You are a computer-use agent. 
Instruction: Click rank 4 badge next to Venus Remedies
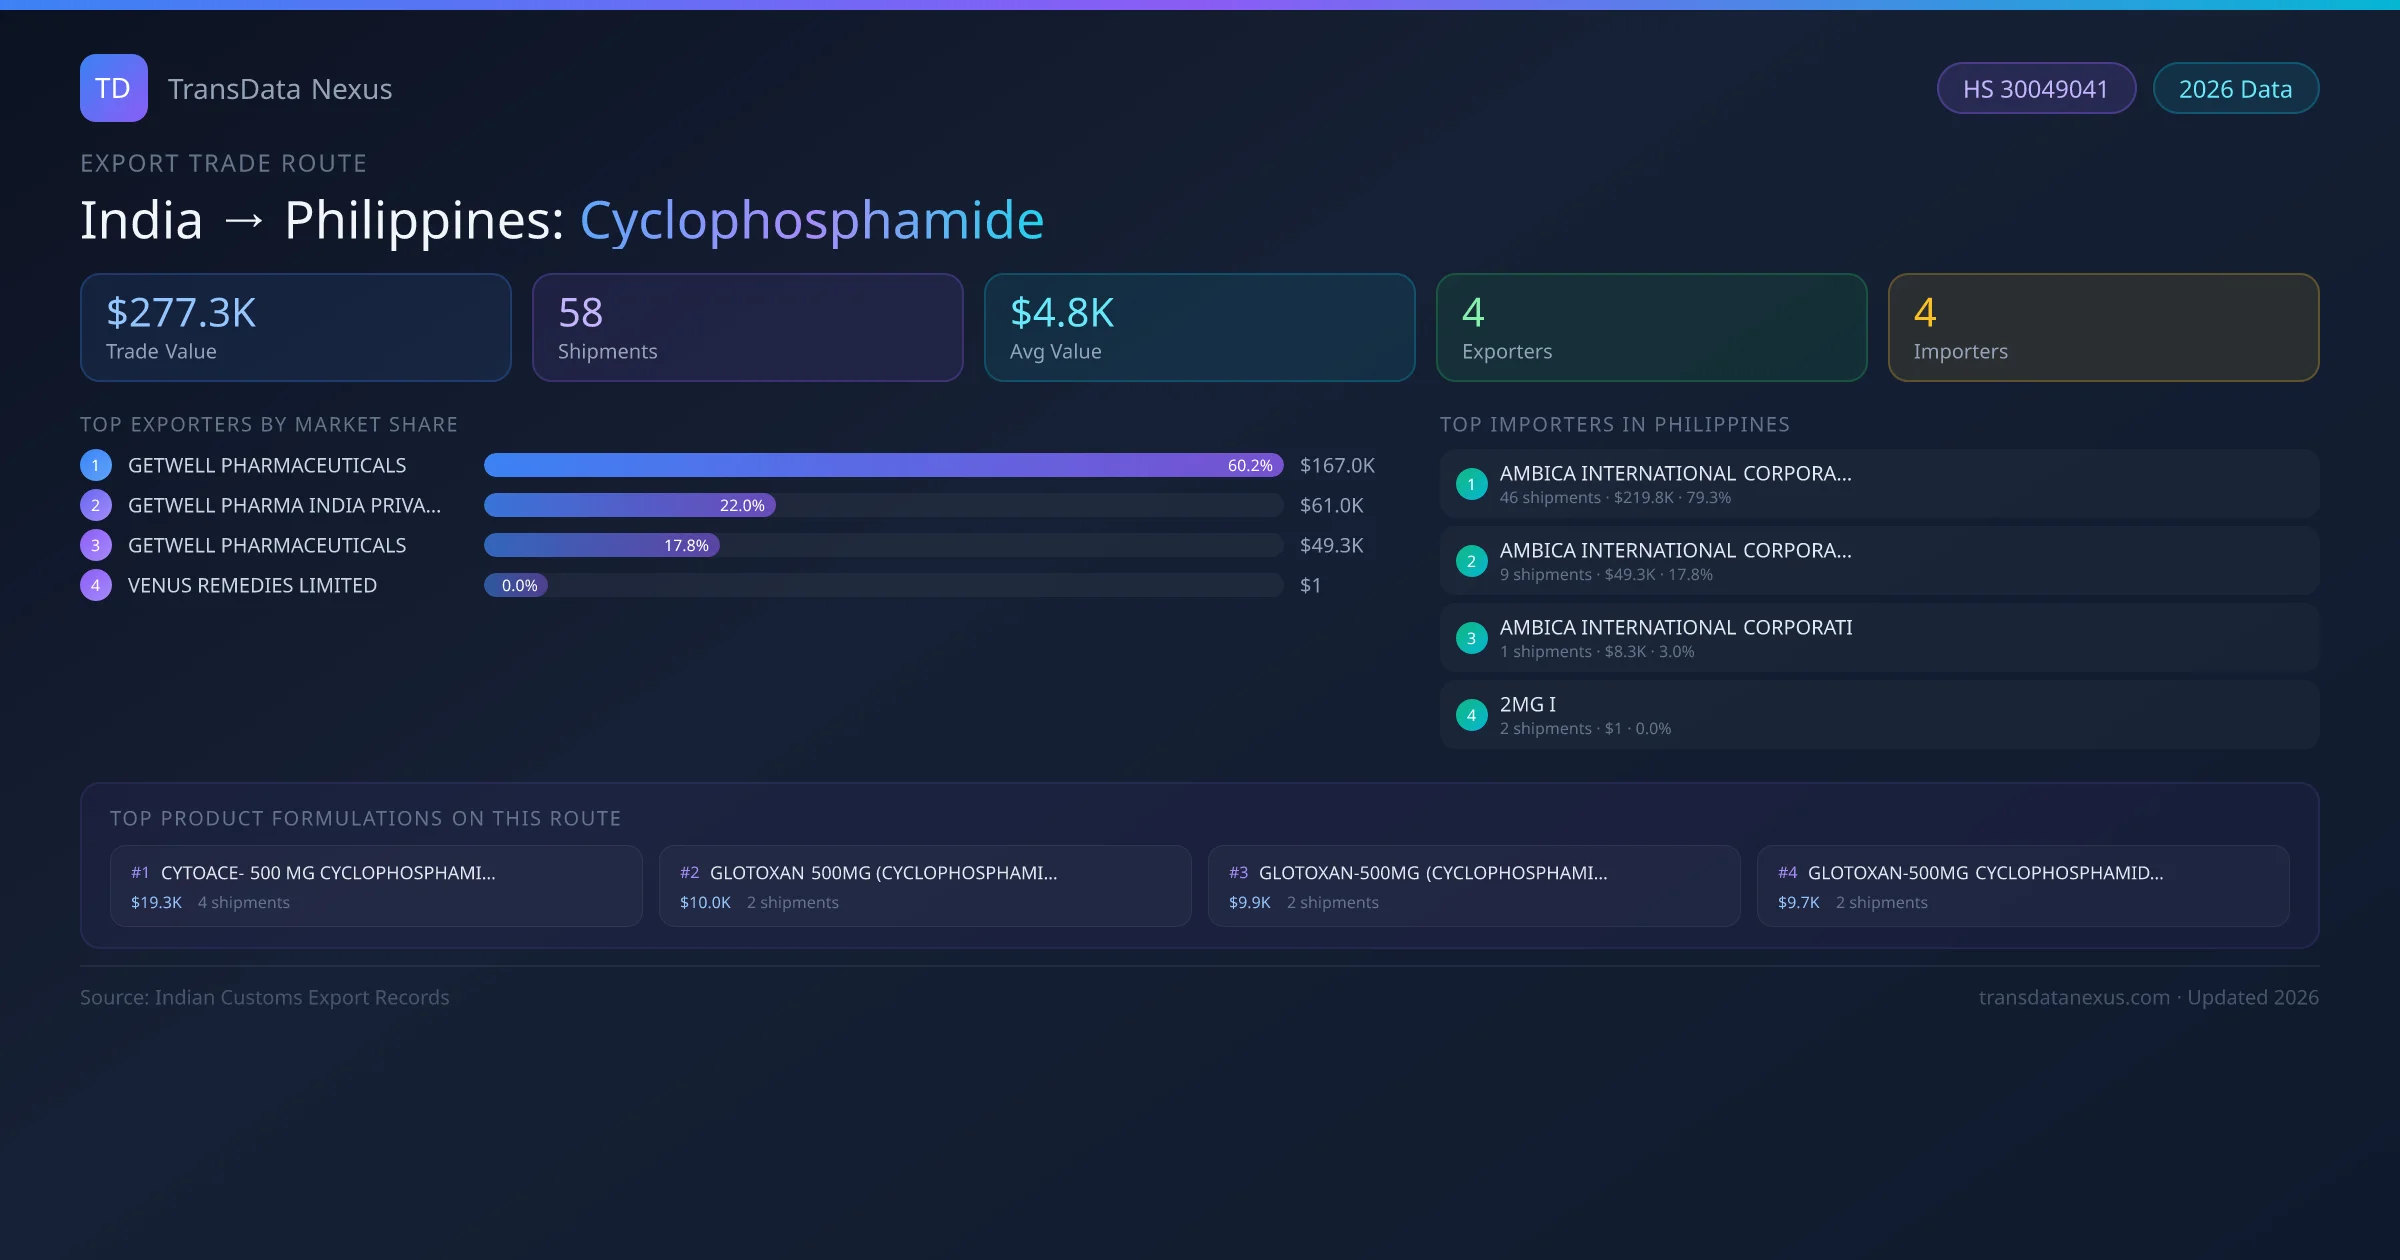click(96, 585)
